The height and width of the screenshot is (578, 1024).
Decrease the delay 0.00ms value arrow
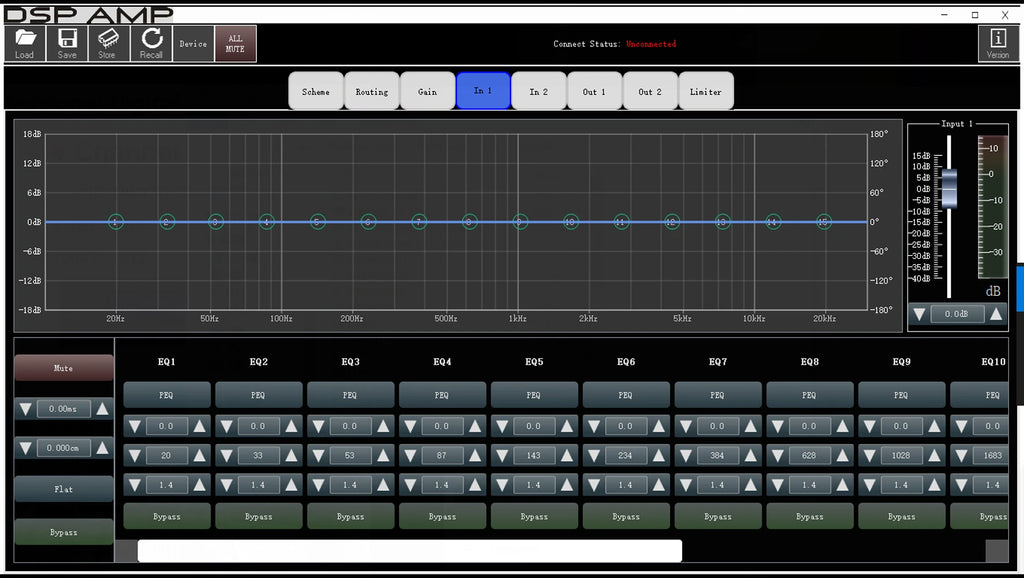tap(25, 409)
